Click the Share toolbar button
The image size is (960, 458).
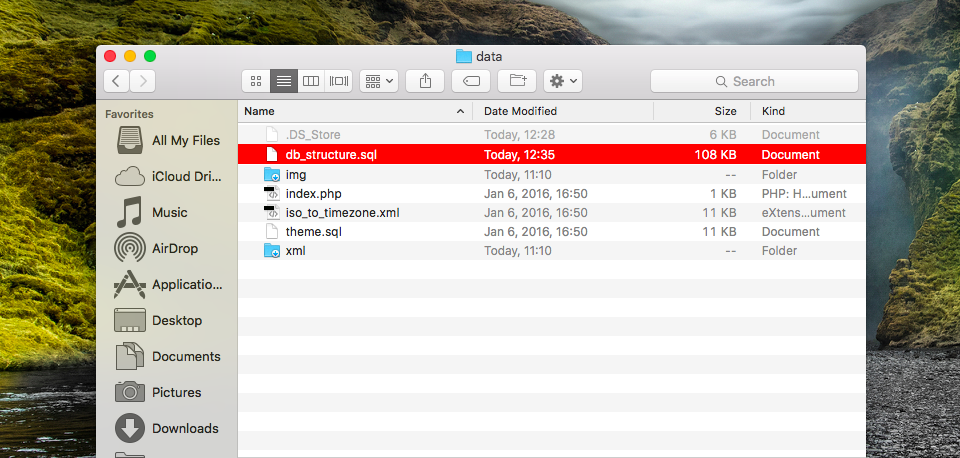(x=426, y=81)
